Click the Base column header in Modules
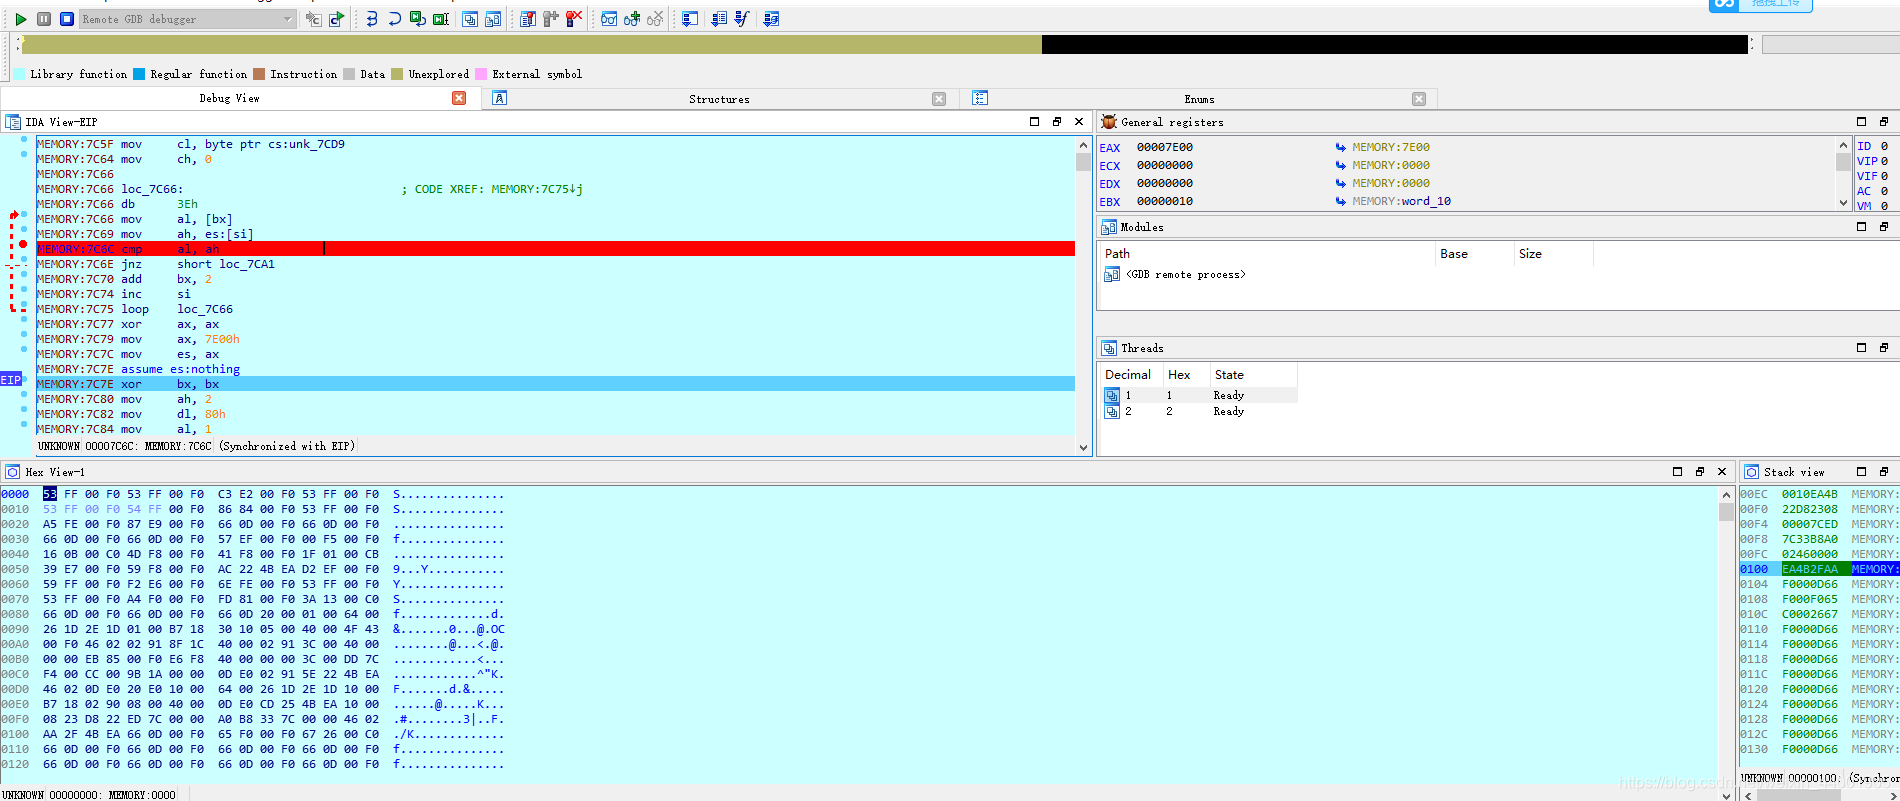Image resolution: width=1900 pixels, height=801 pixels. (1475, 254)
